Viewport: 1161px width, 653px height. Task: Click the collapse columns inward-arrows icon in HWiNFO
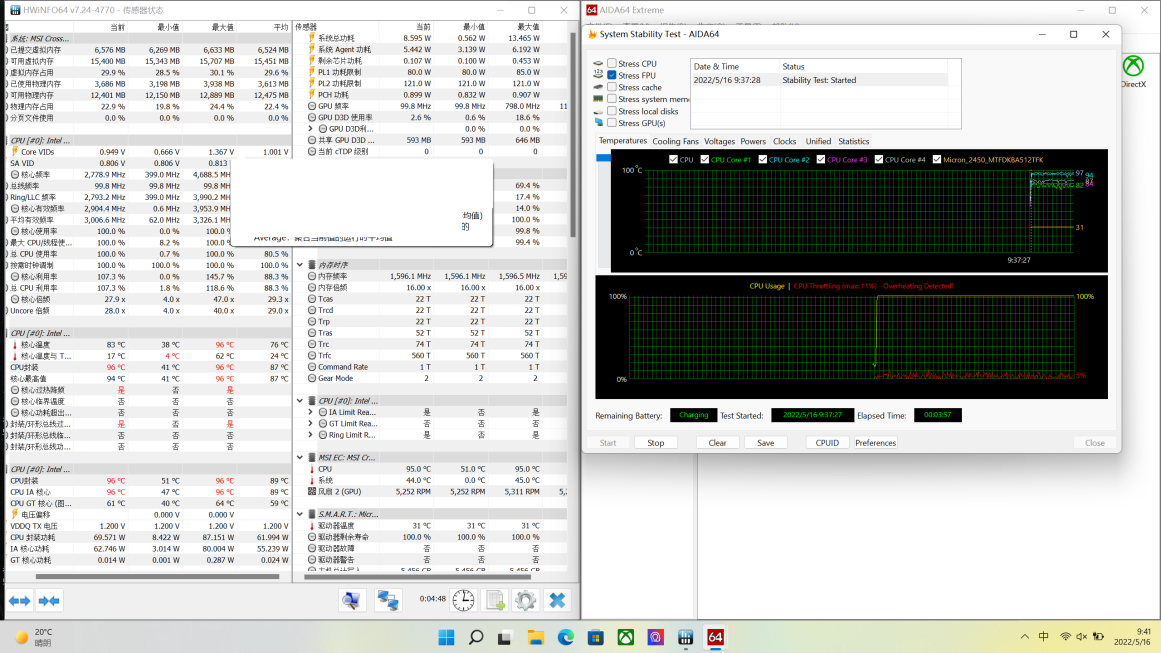[x=49, y=600]
